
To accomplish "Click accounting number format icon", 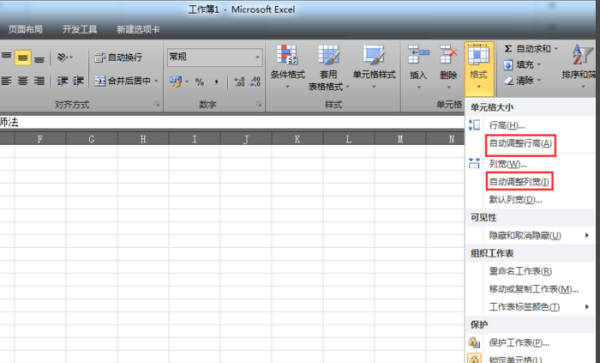I will point(176,81).
